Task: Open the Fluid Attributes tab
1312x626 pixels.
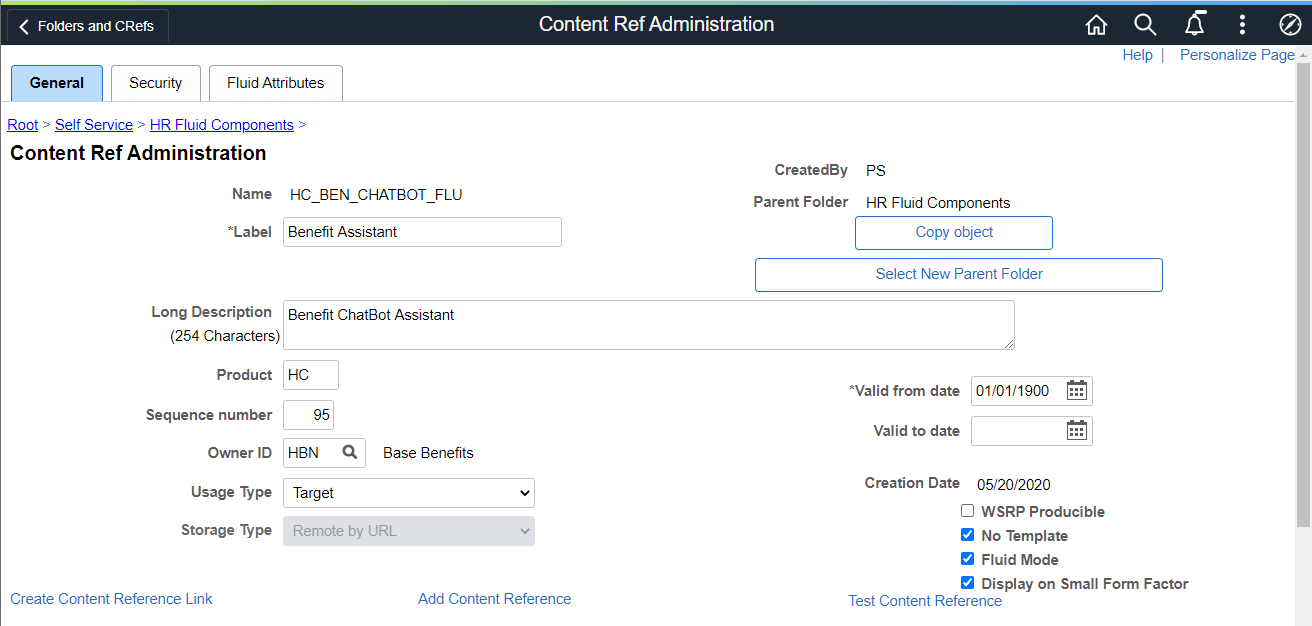Action: 275,83
